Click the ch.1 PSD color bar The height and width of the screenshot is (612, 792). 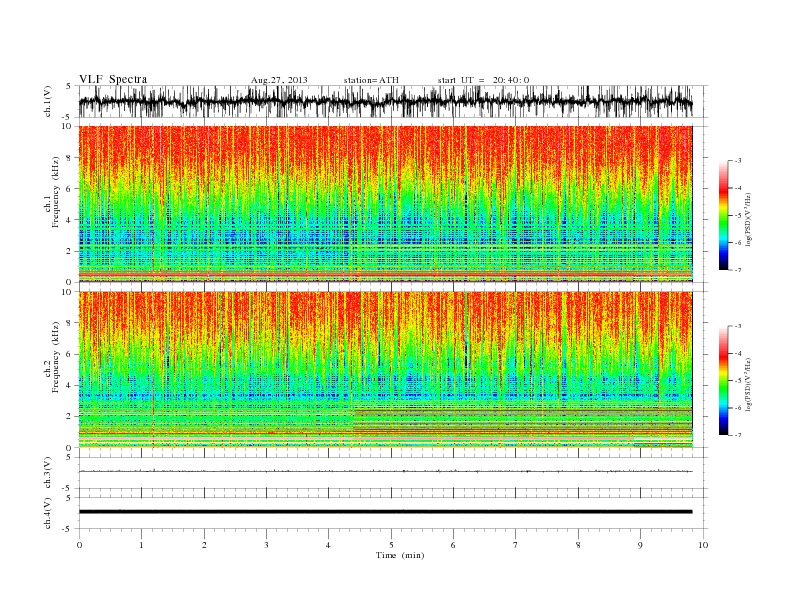(723, 215)
